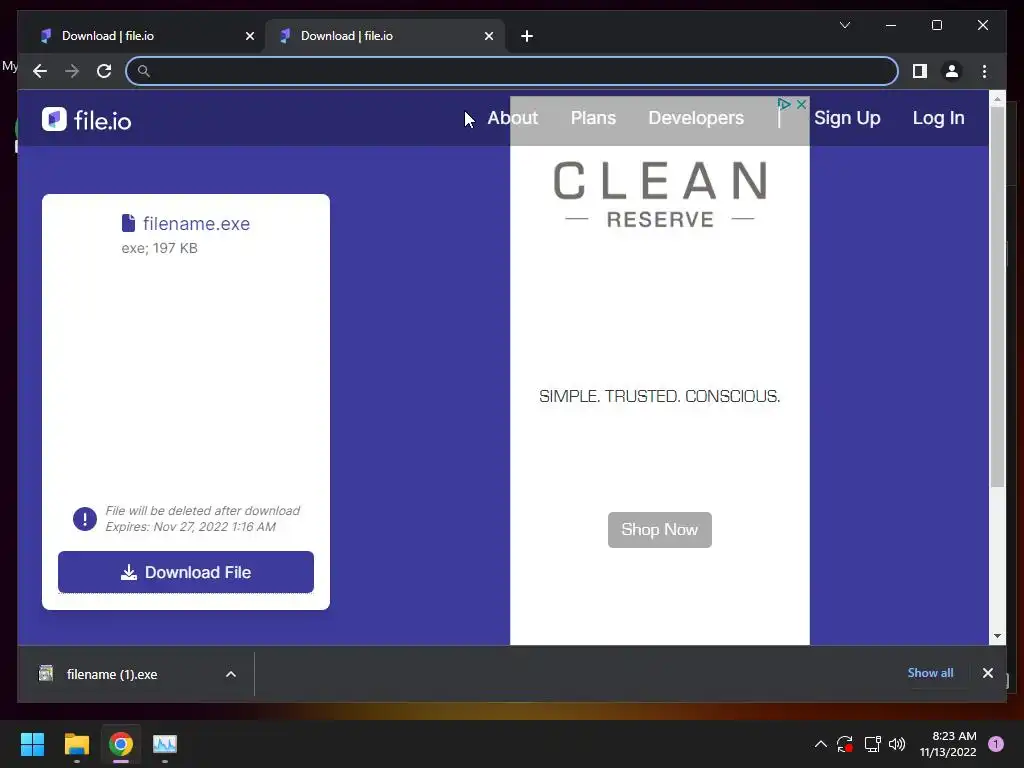Click Show all downloads
Screen dimensions: 1024x768
click(x=930, y=673)
